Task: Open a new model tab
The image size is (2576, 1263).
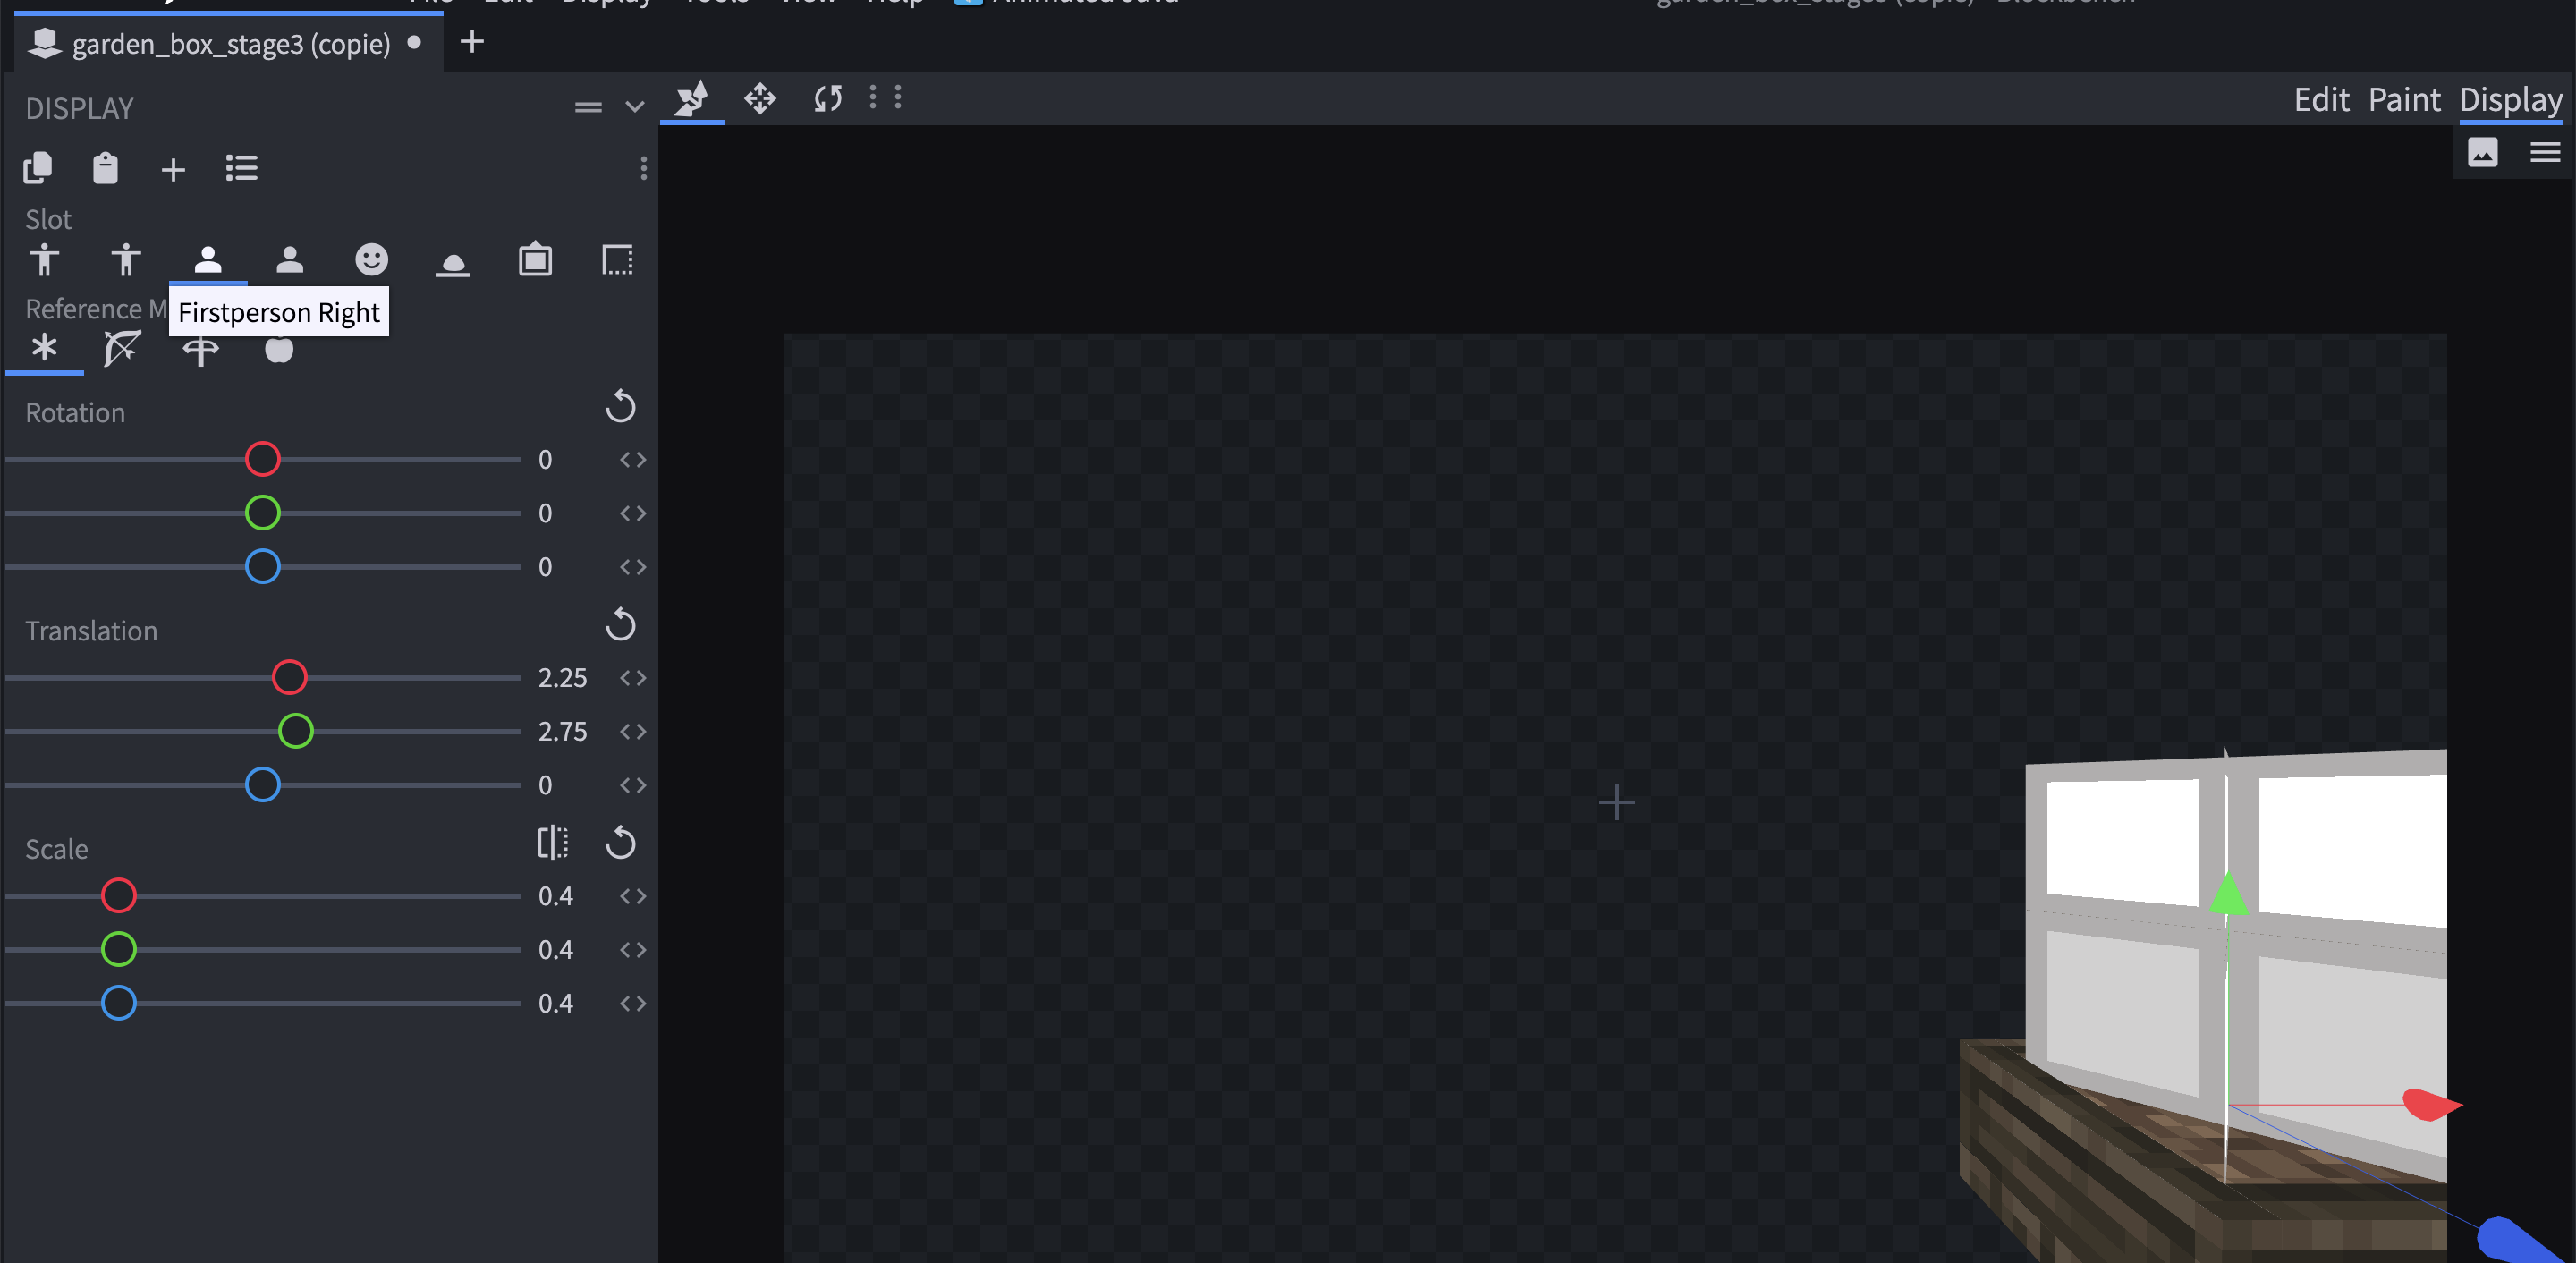Action: 471,41
